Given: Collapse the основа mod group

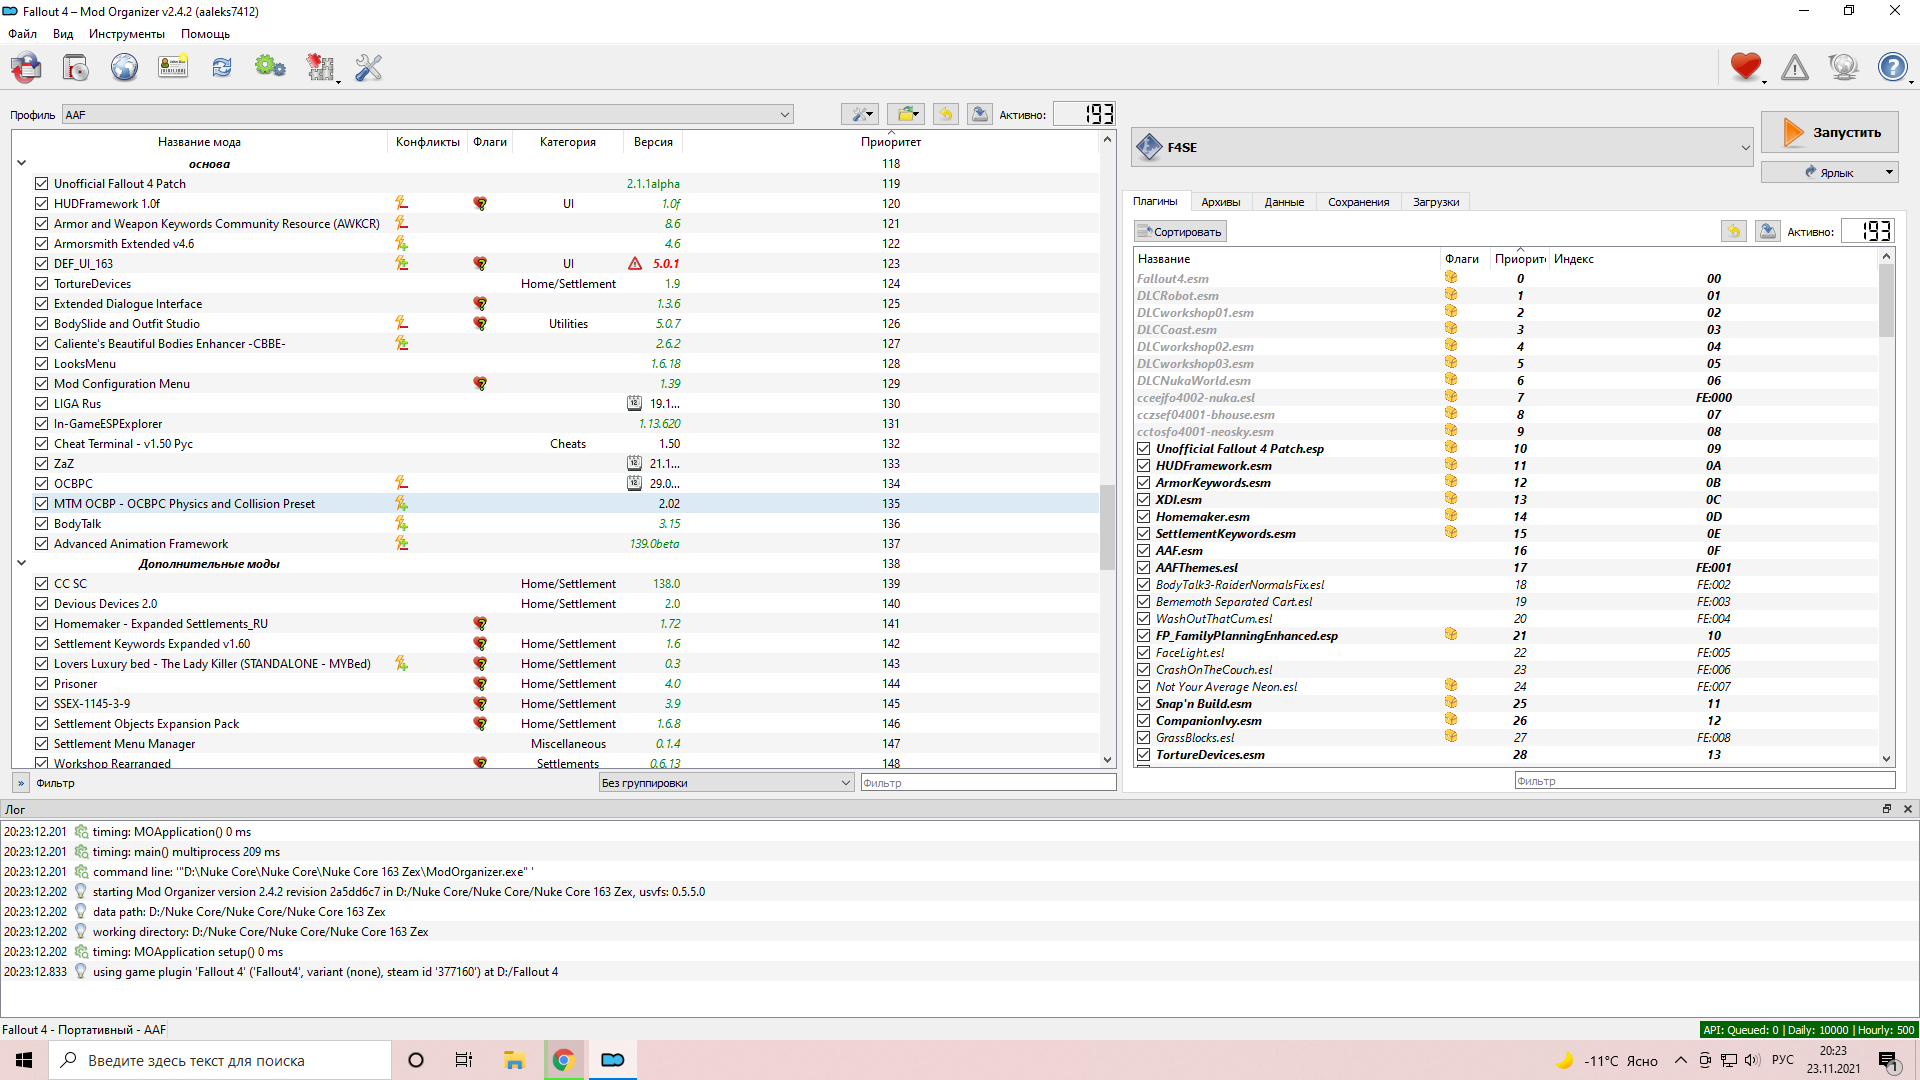Looking at the screenshot, I should point(21,163).
